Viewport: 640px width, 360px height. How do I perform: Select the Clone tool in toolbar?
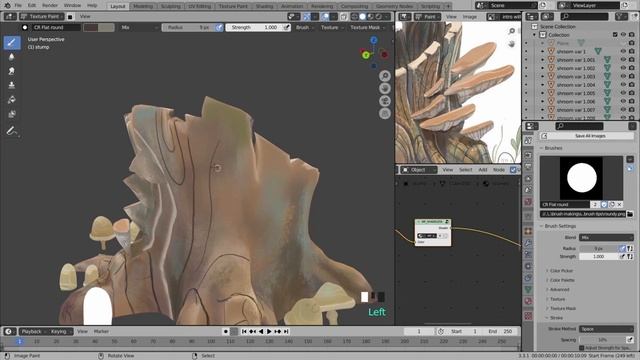click(x=12, y=85)
